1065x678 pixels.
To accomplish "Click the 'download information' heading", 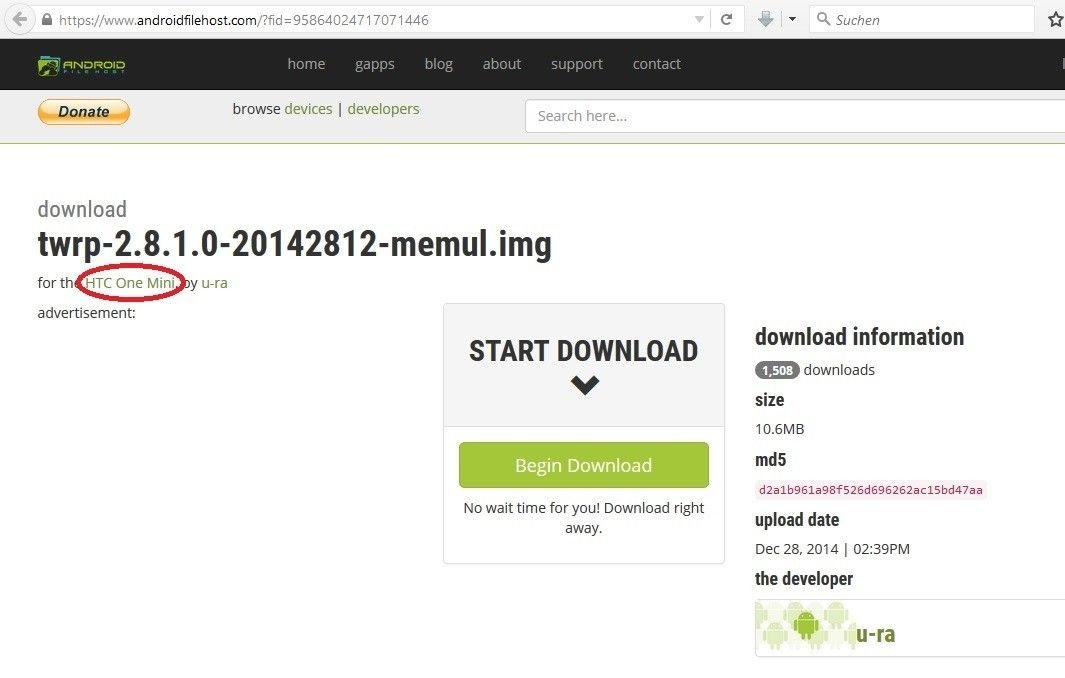I will coord(859,337).
